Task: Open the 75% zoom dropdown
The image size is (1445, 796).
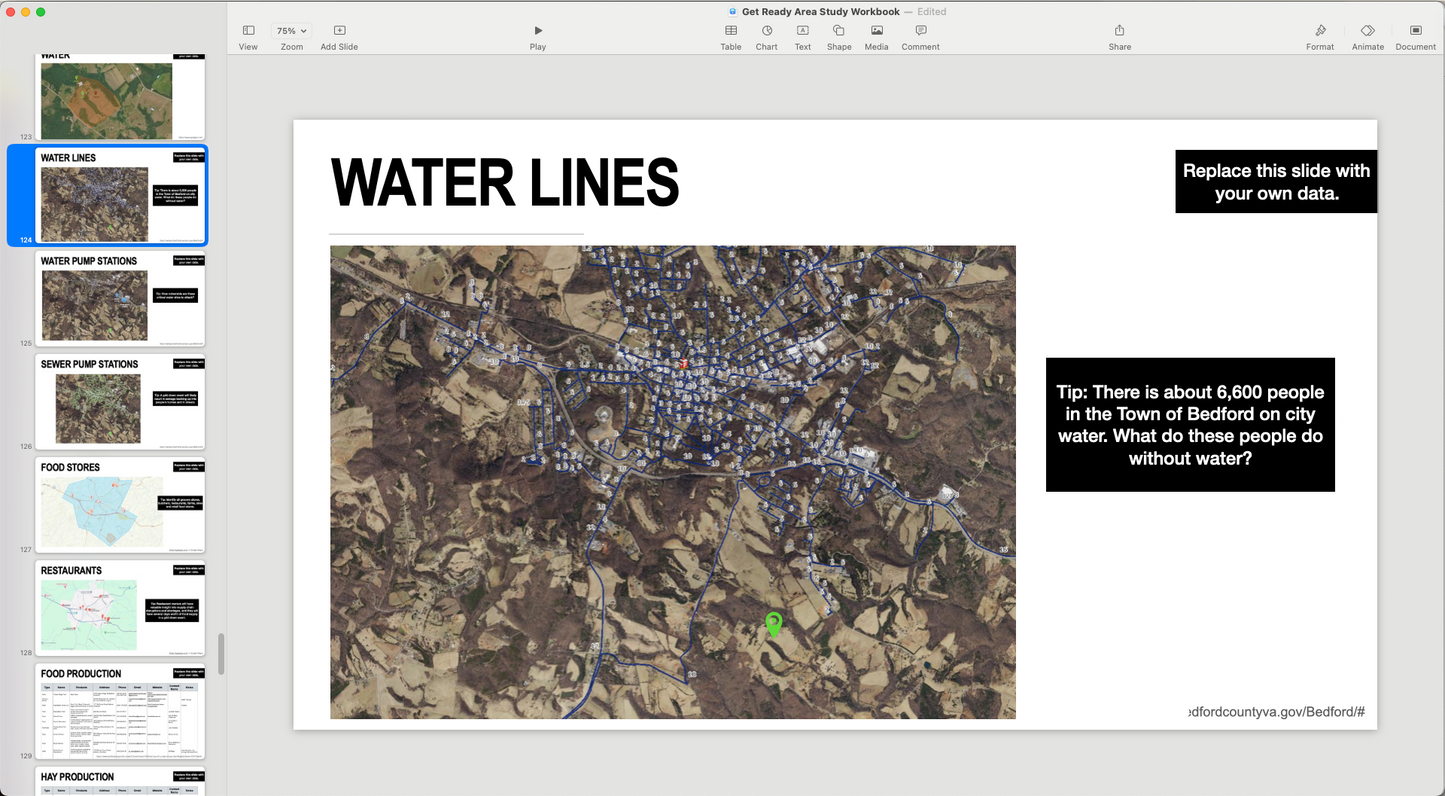Action: coord(292,31)
